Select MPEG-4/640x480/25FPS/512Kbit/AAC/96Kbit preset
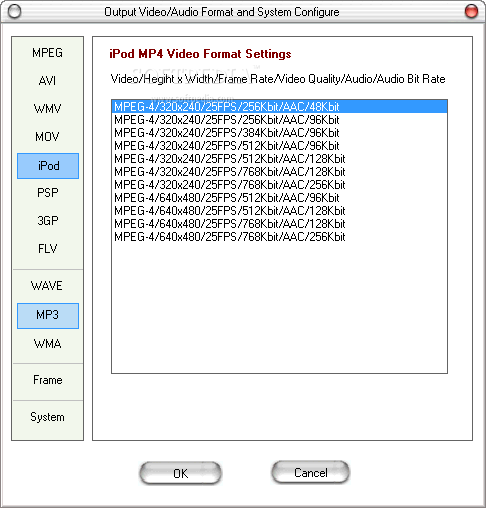Image resolution: width=486 pixels, height=508 pixels. click(279, 198)
